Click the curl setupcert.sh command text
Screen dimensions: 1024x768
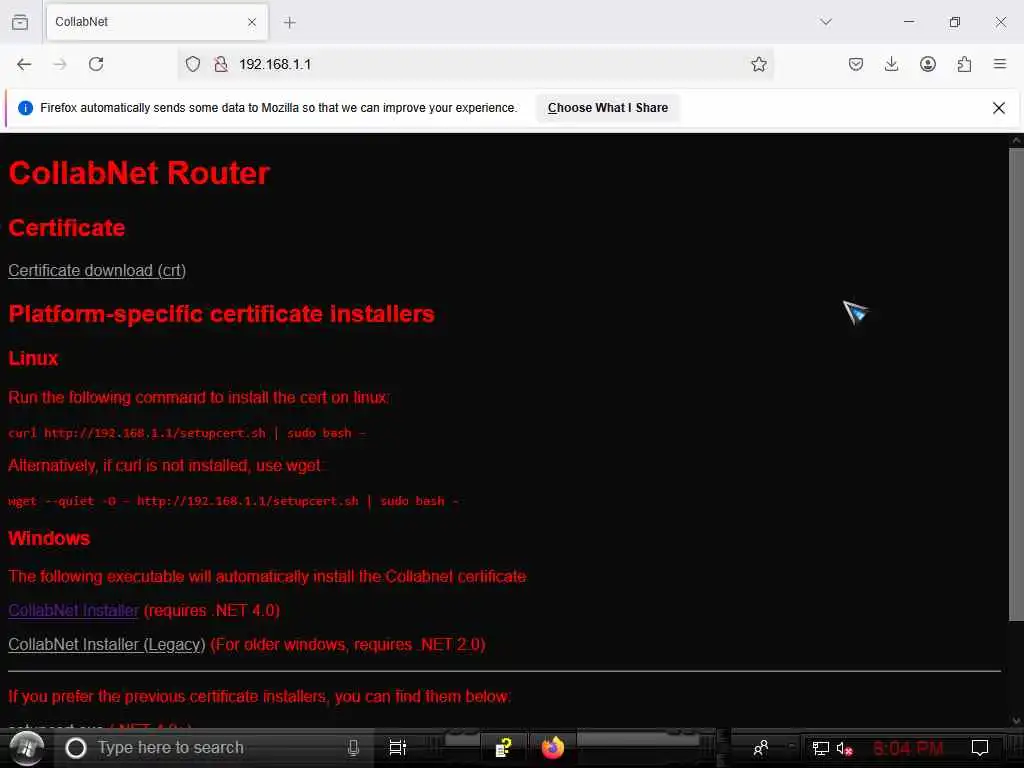pos(187,433)
